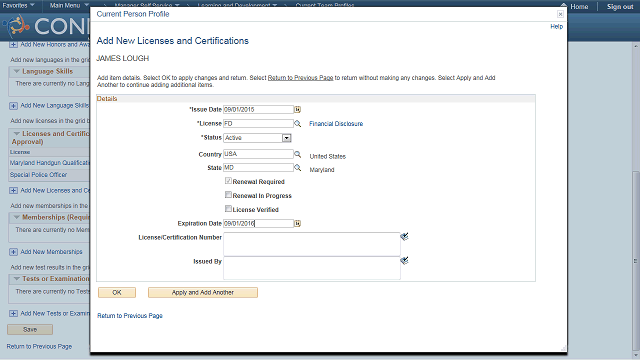Click into the Issue Date field
Screen dimensions: 640x360
coord(258,109)
